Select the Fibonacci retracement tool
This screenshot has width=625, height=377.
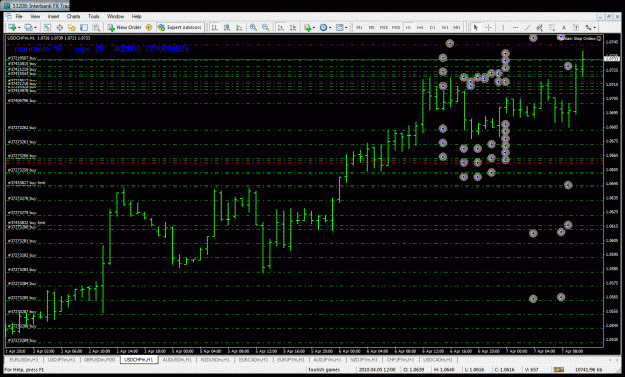pyautogui.click(x=552, y=27)
